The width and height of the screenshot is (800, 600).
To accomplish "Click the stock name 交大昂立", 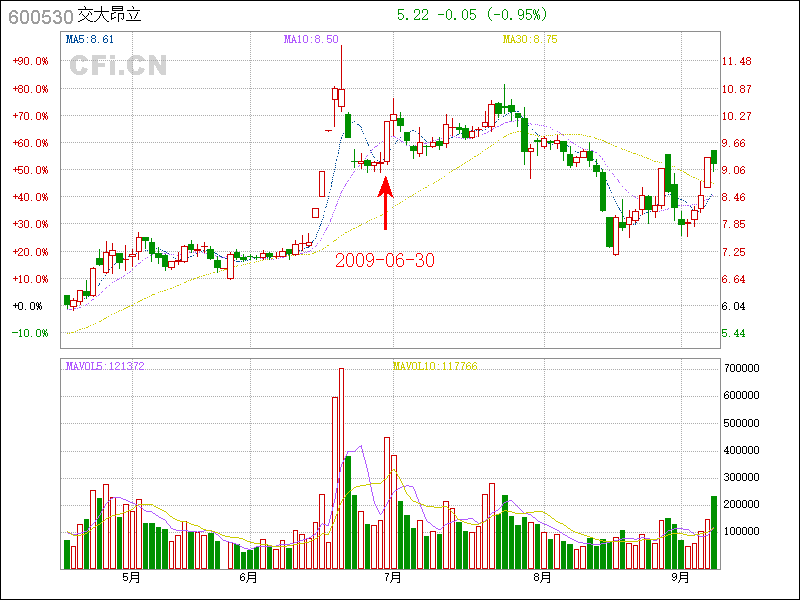I will pyautogui.click(x=110, y=17).
